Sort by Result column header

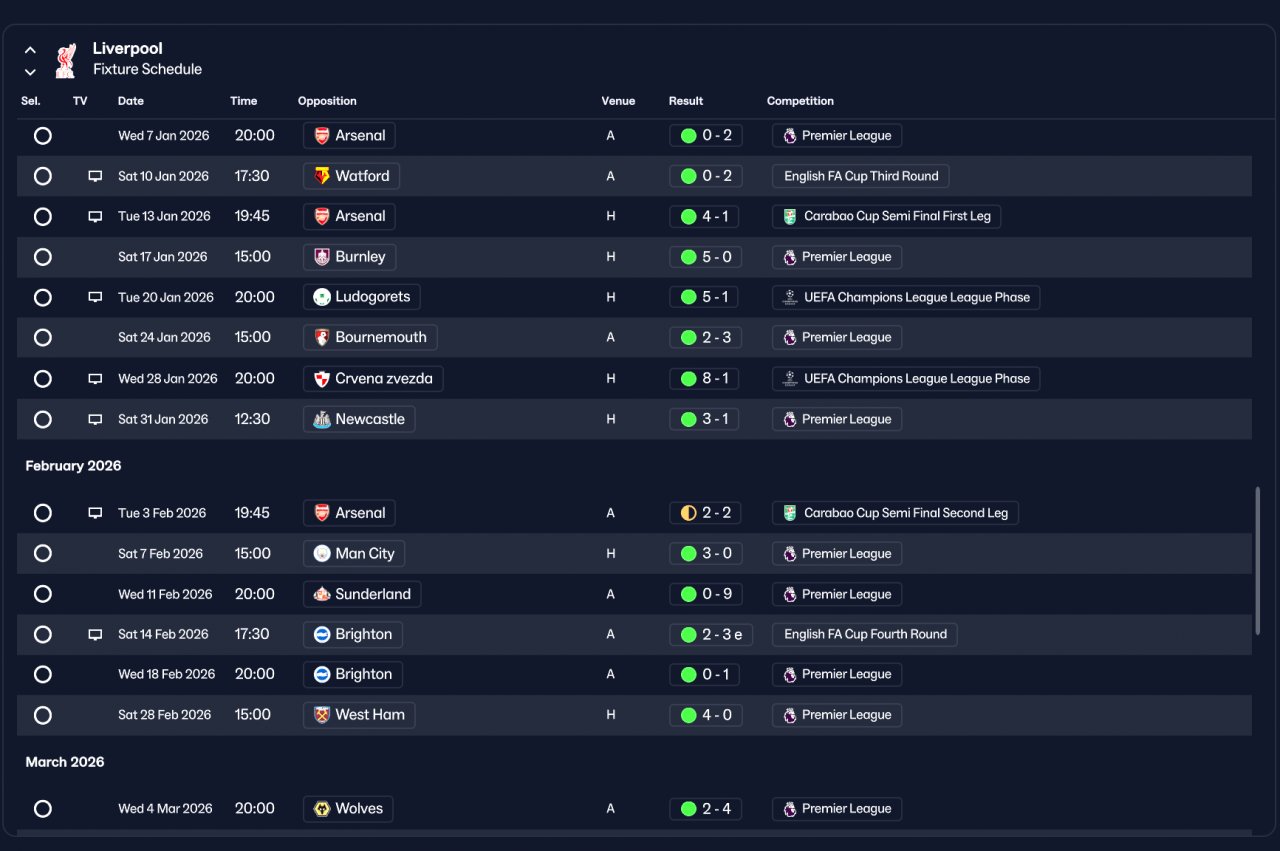tap(686, 101)
